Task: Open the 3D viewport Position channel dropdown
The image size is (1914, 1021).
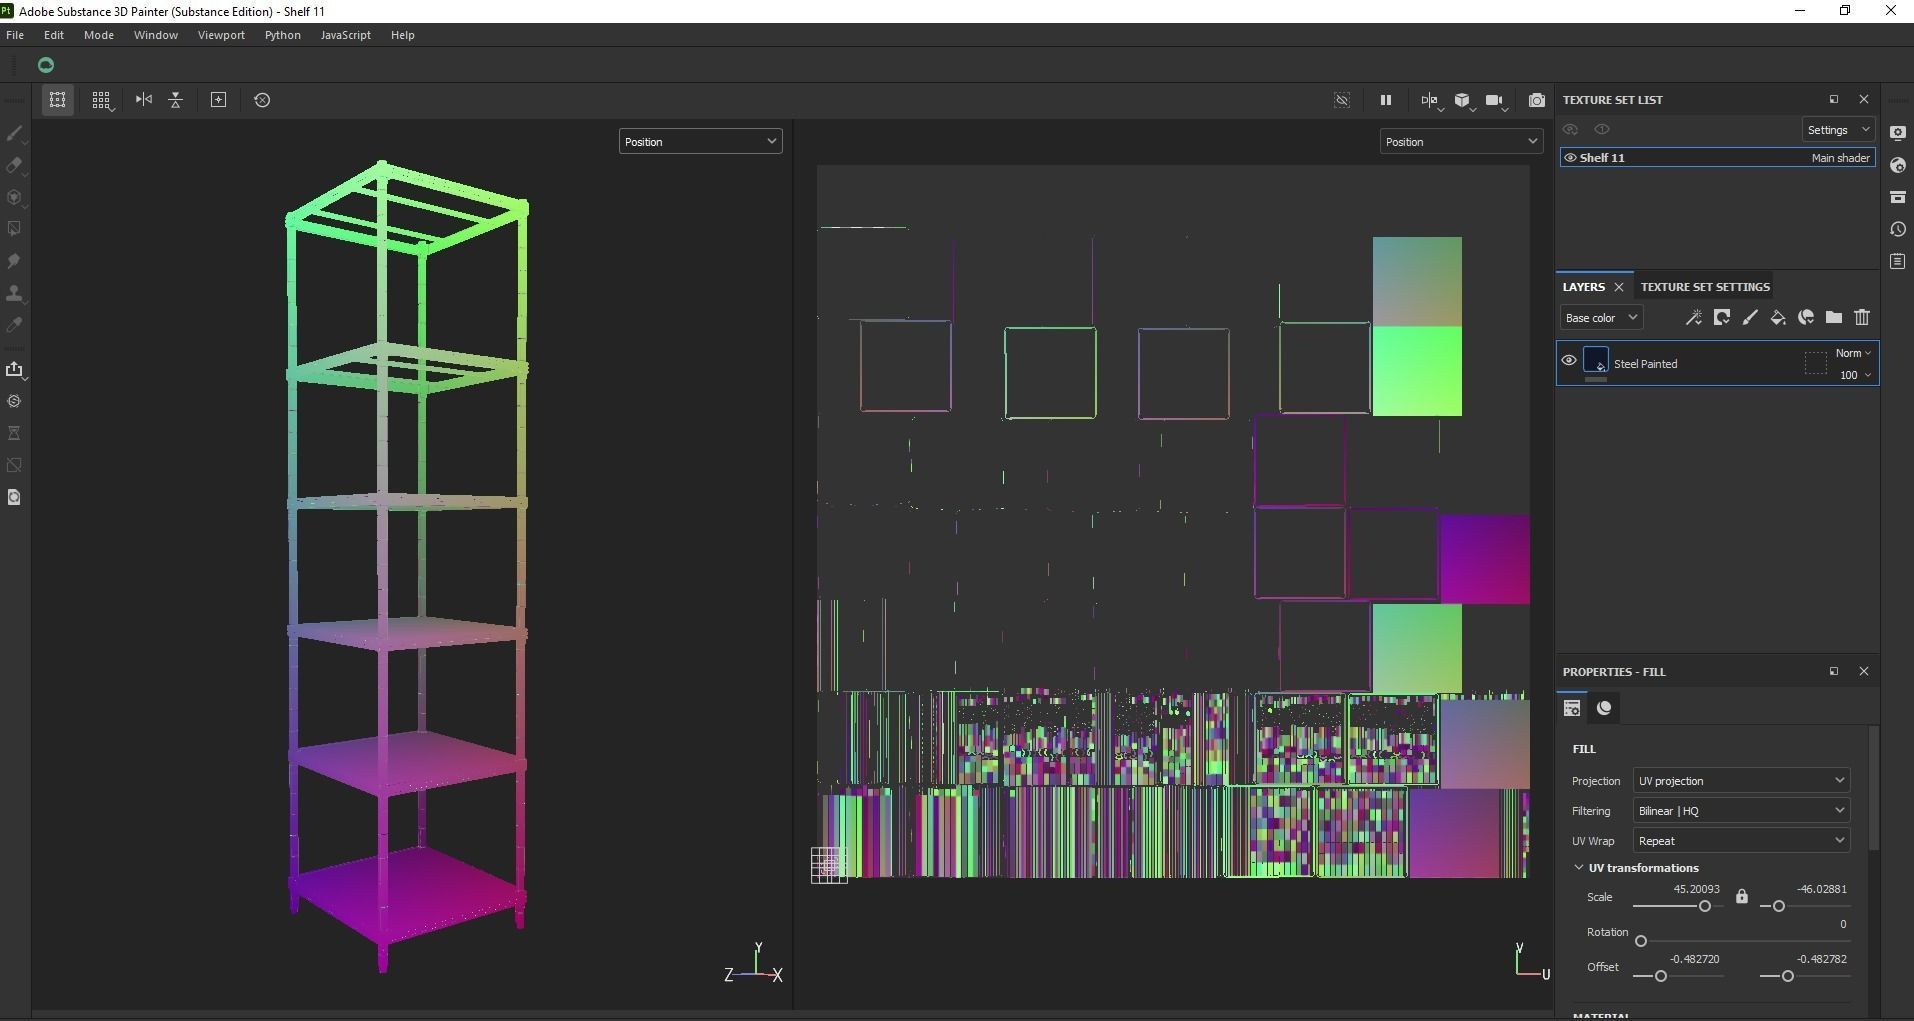Action: coord(700,142)
